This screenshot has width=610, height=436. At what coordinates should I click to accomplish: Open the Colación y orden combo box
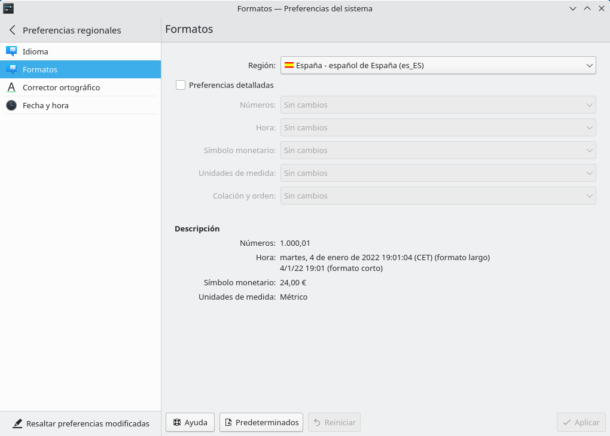(438, 196)
